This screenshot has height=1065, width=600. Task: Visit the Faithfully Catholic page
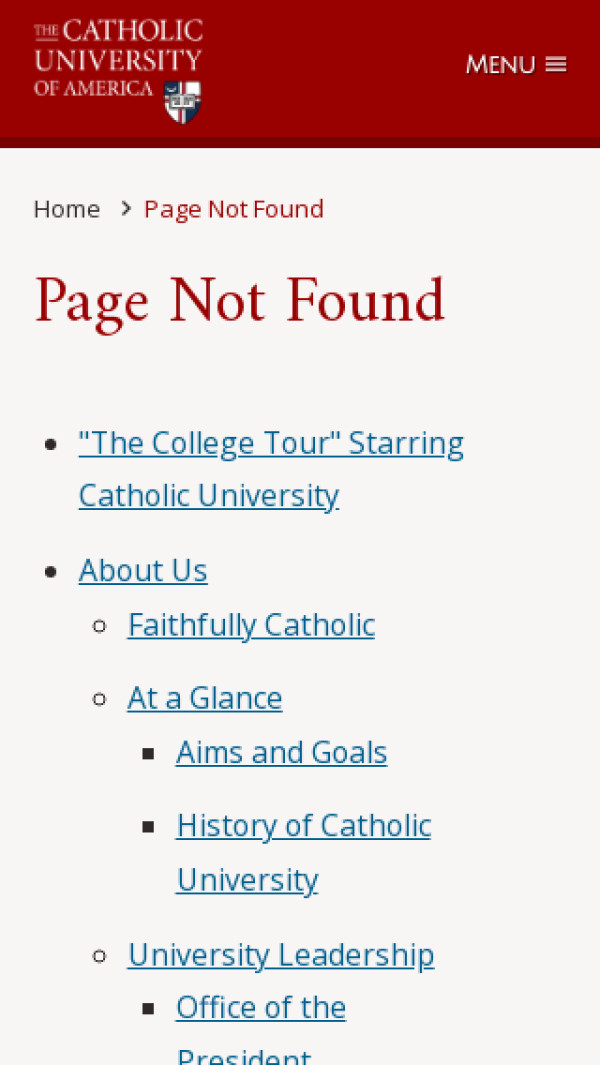pos(251,625)
